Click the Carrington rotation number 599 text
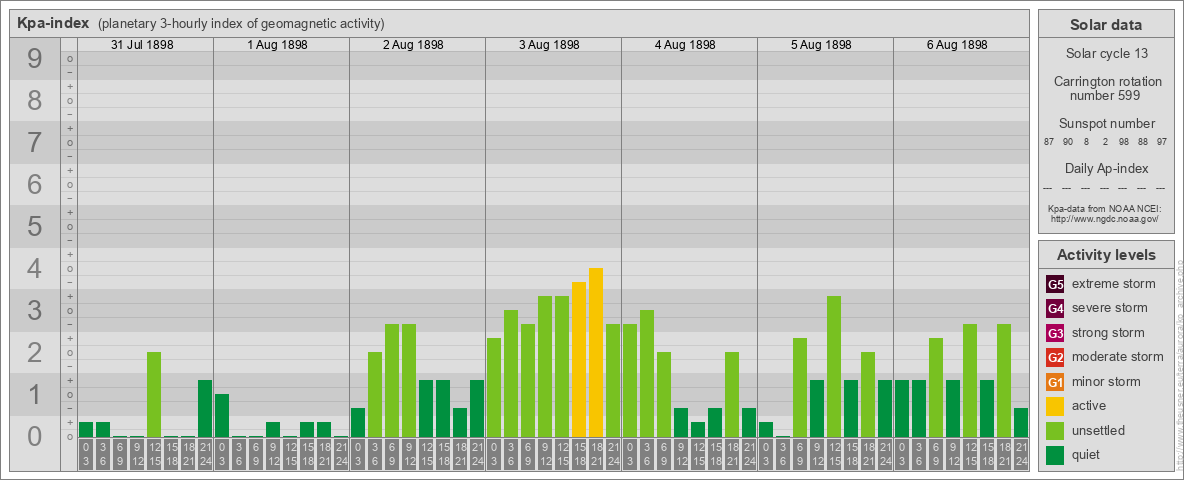 pos(1107,88)
